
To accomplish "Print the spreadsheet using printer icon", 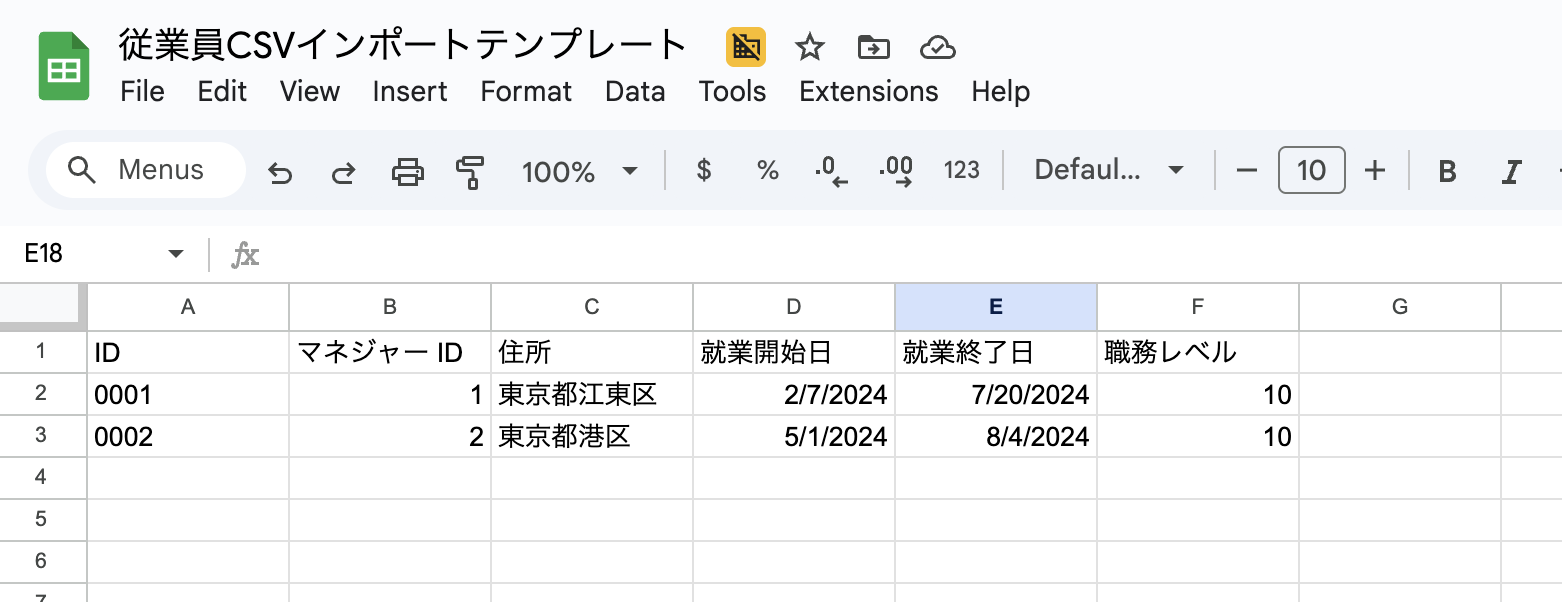I will [407, 172].
